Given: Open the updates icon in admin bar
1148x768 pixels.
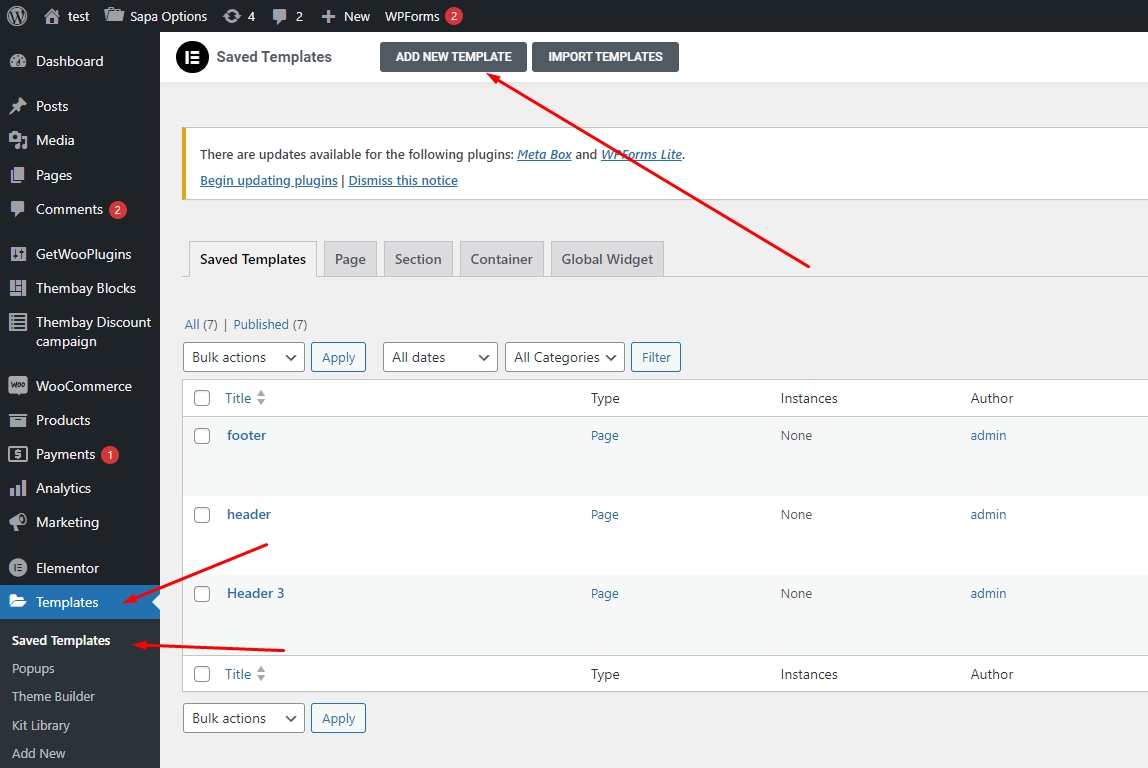Looking at the screenshot, I should (232, 16).
